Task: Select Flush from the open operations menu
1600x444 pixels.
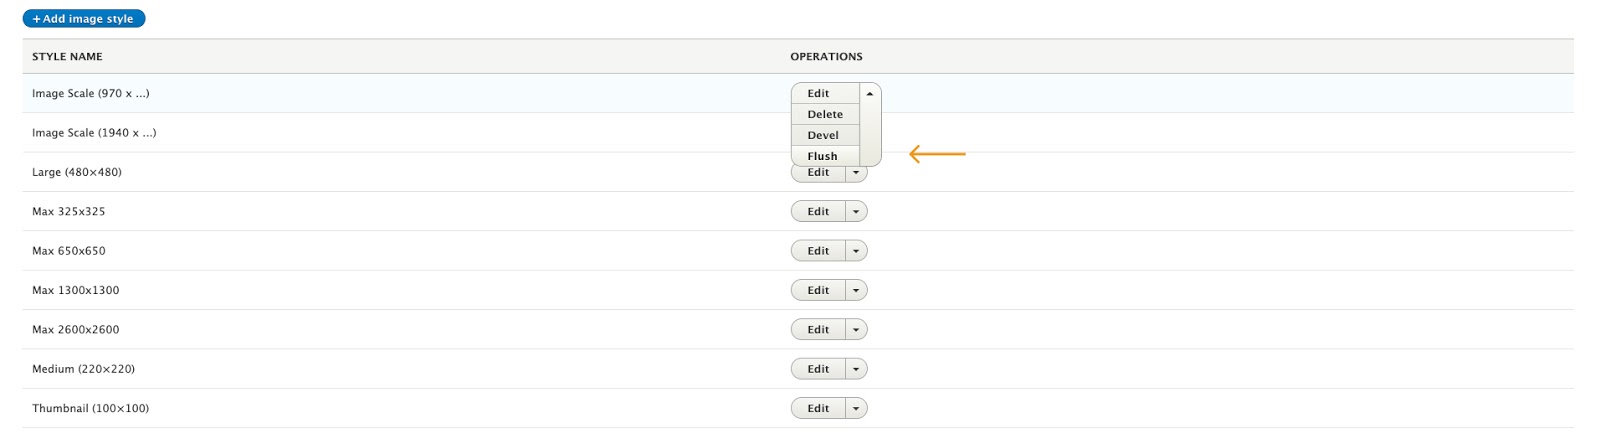Action: click(822, 156)
